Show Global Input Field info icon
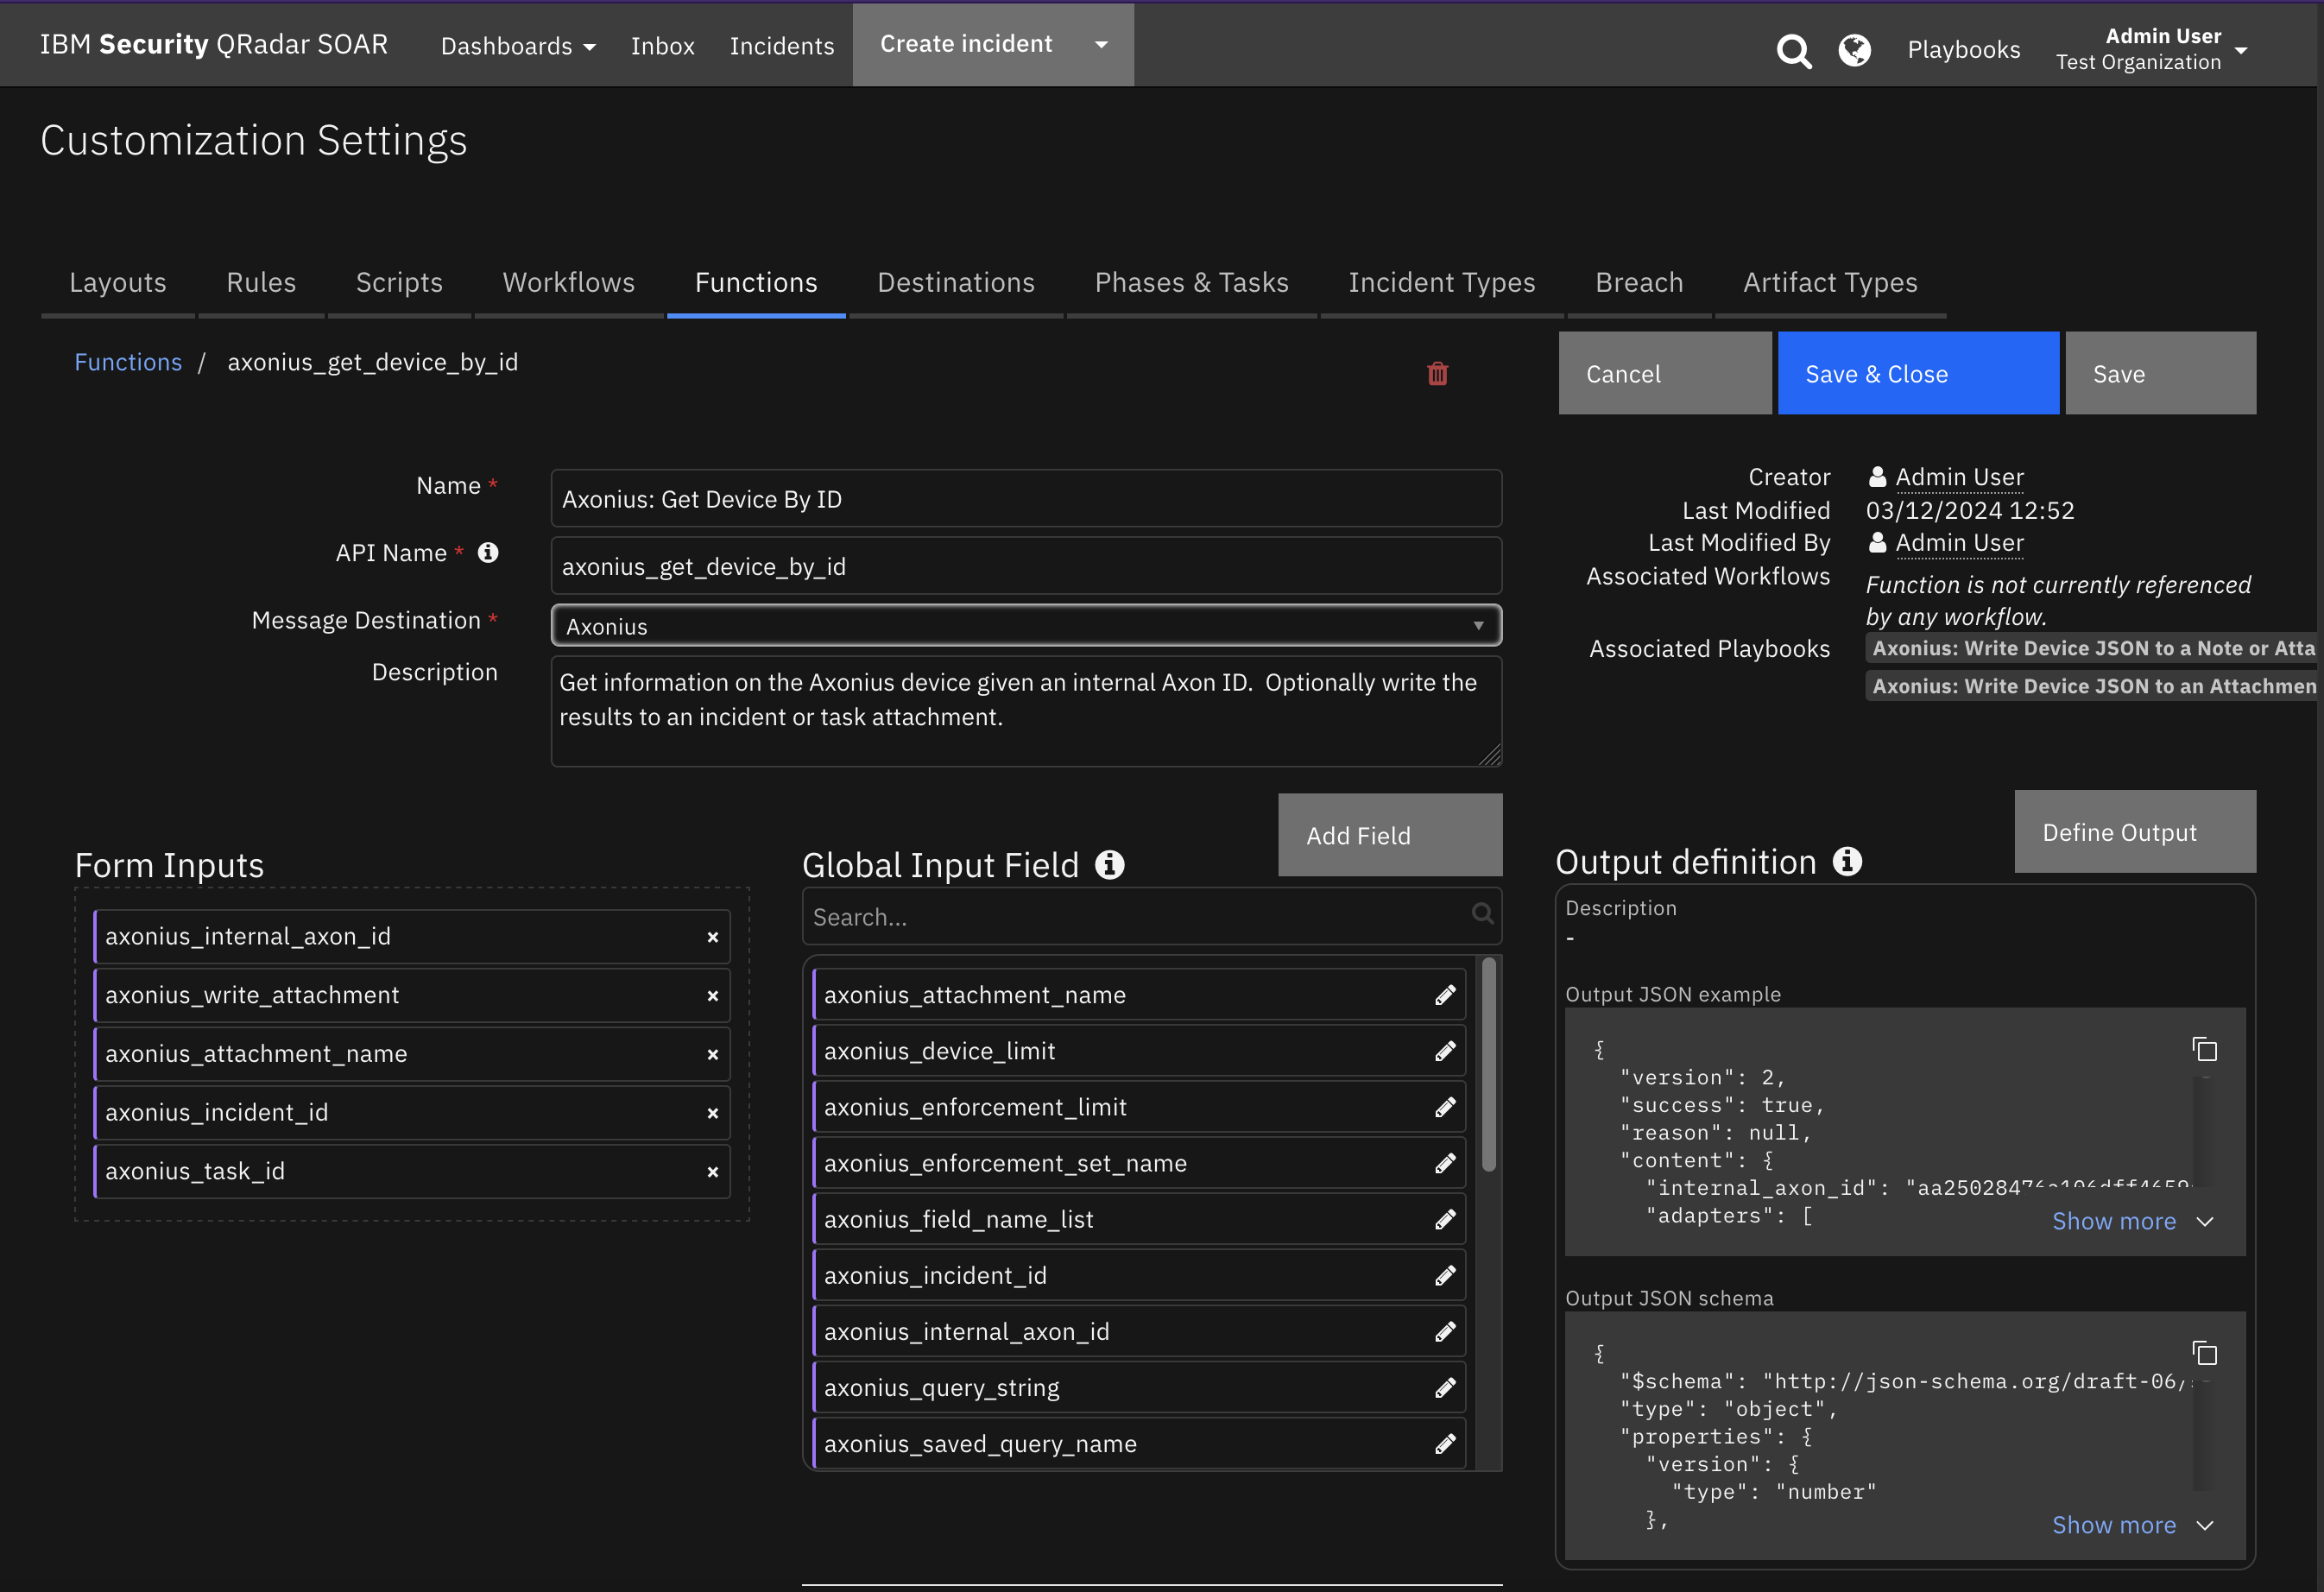 click(x=1109, y=864)
